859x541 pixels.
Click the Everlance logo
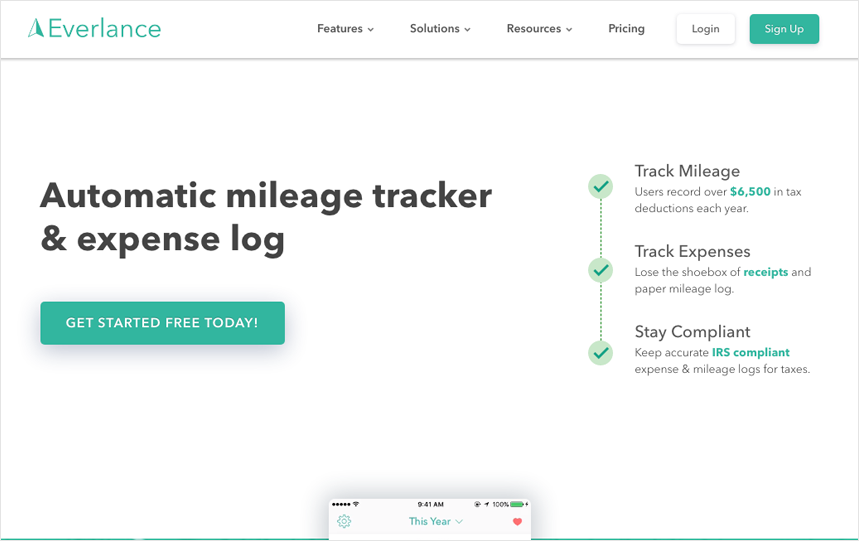[x=94, y=28]
